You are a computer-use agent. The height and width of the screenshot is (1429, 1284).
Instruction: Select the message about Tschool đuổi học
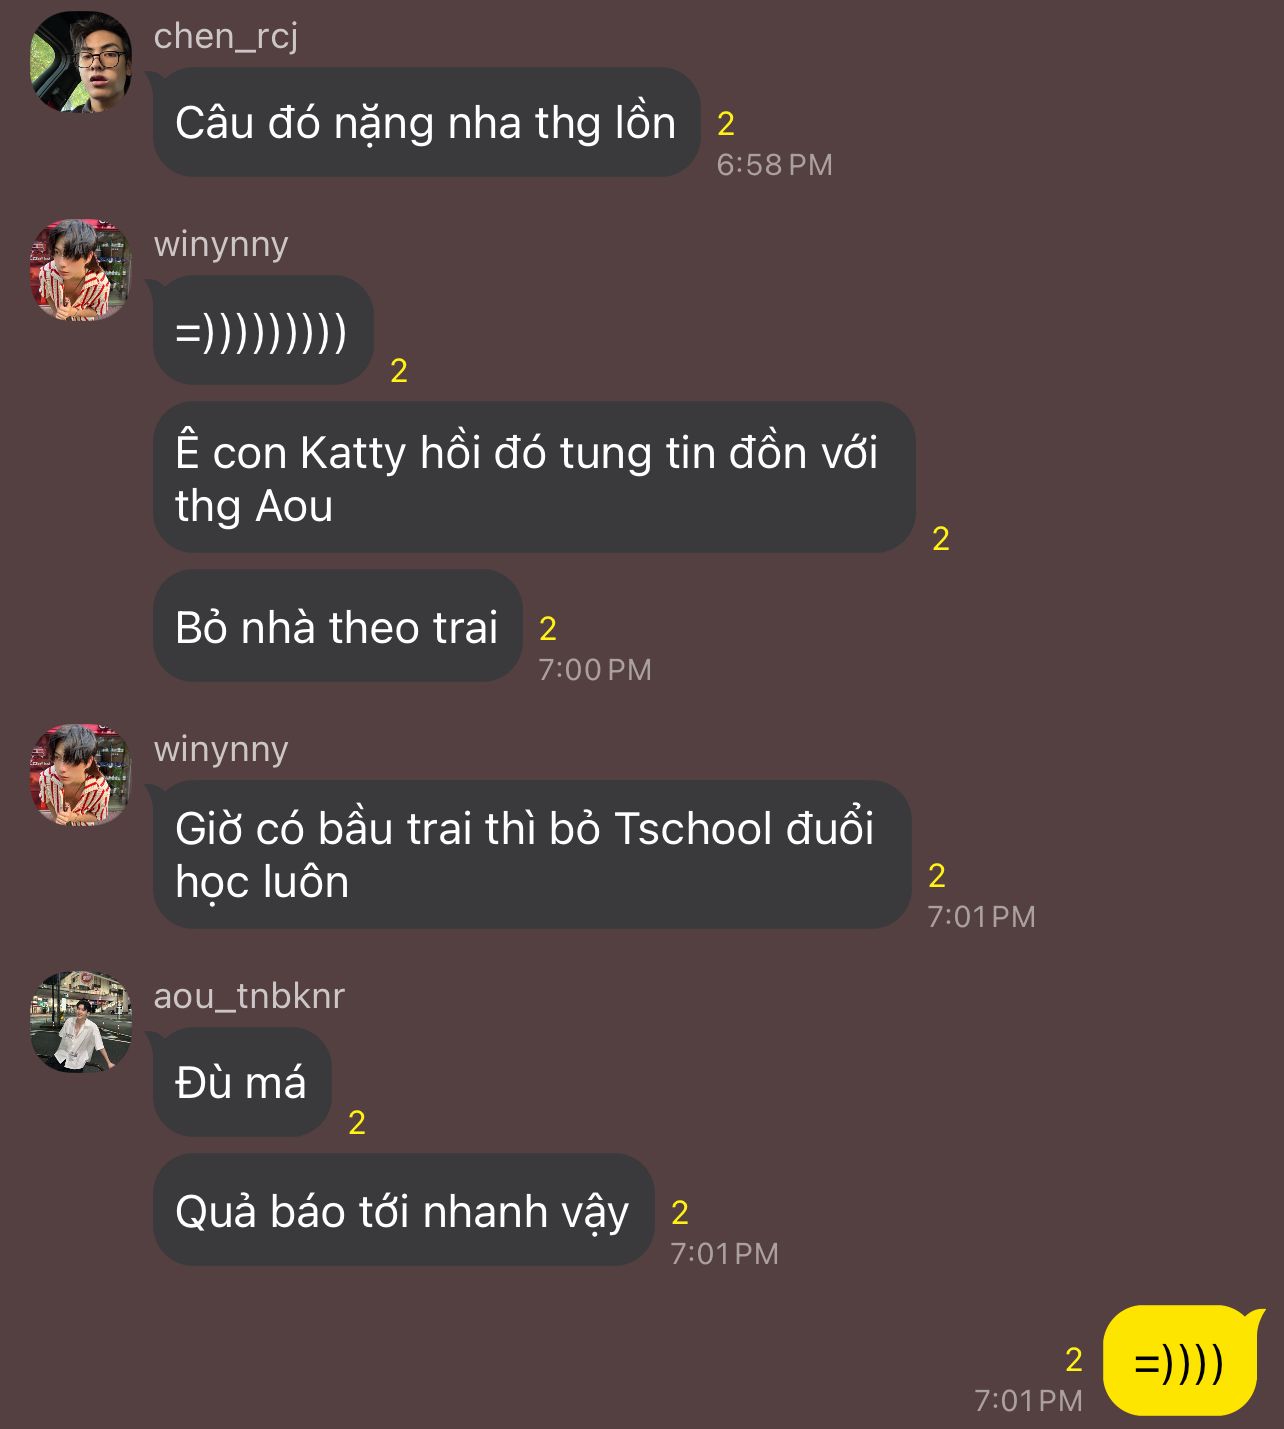532,855
